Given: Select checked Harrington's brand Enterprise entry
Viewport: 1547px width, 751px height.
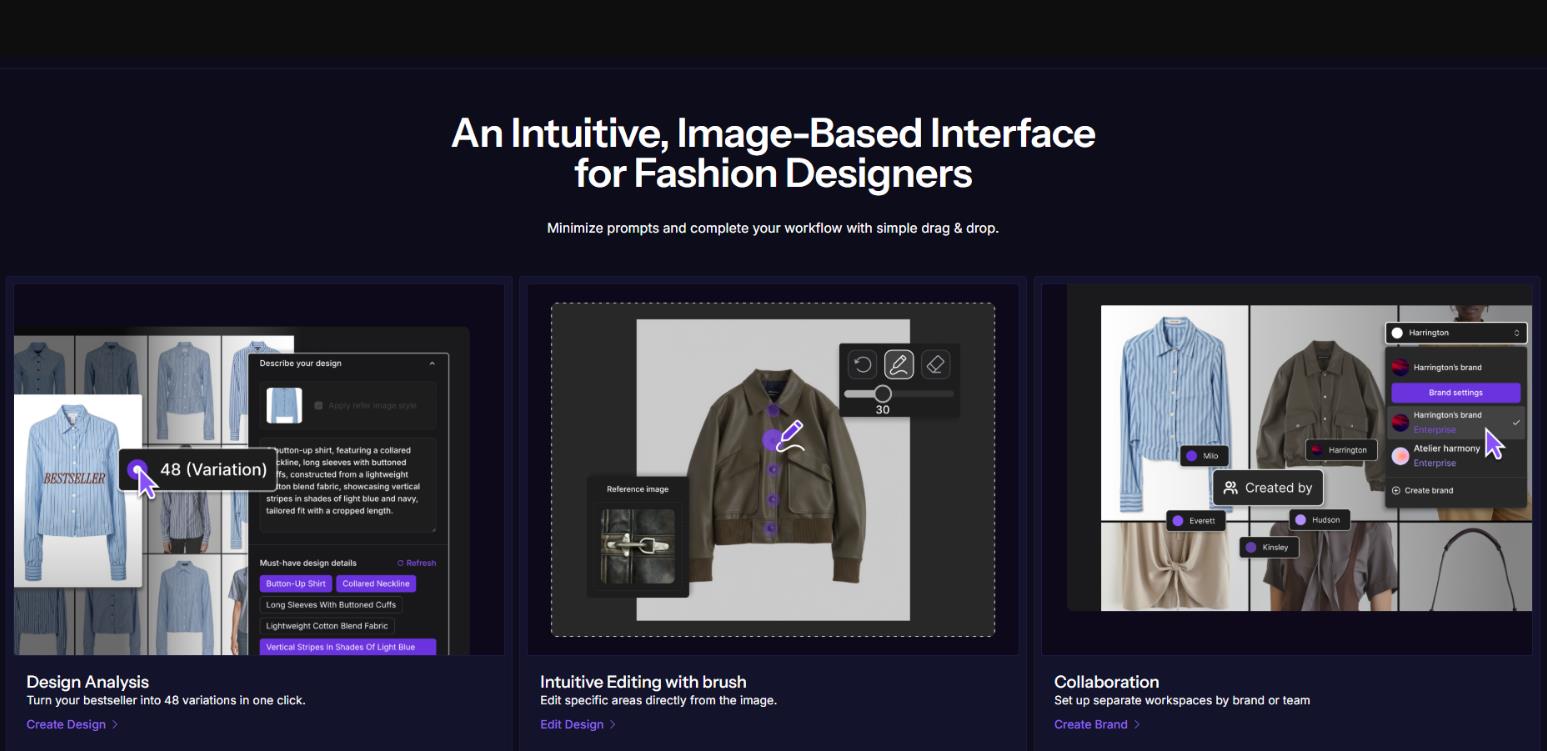Looking at the screenshot, I should (x=1455, y=422).
